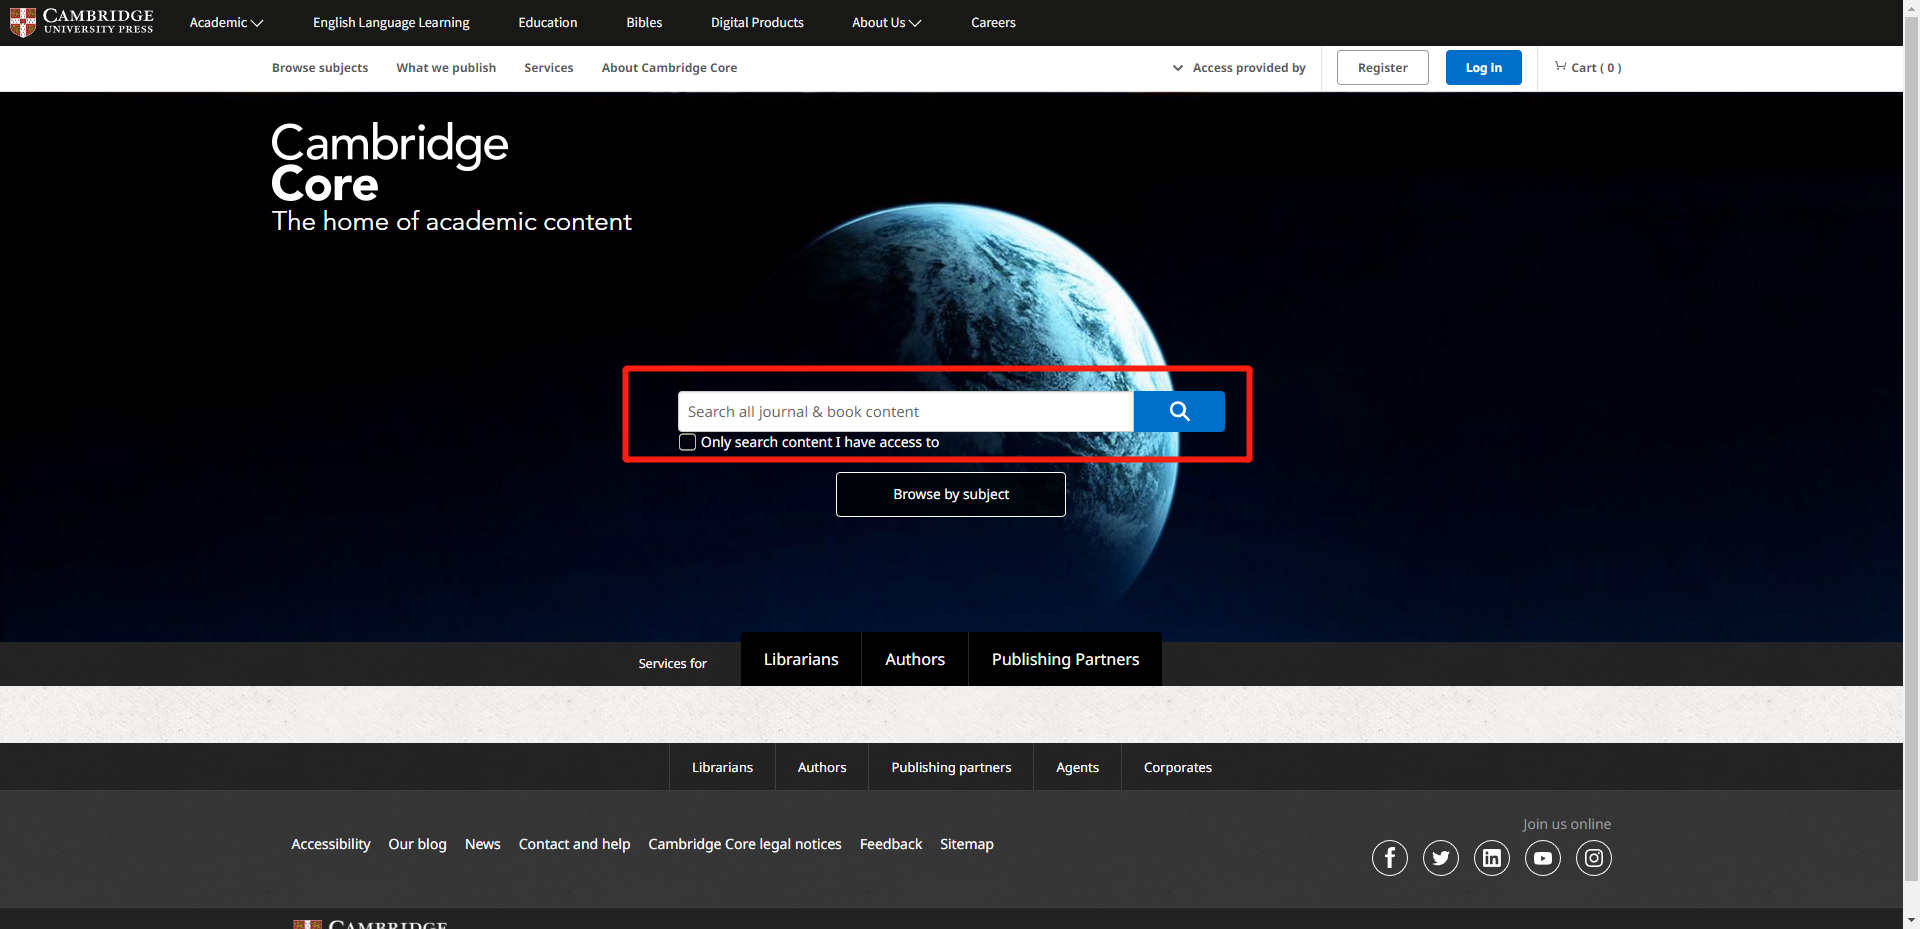Screen dimensions: 1920x929
Task: Open the Bibles menu item
Action: tap(644, 22)
